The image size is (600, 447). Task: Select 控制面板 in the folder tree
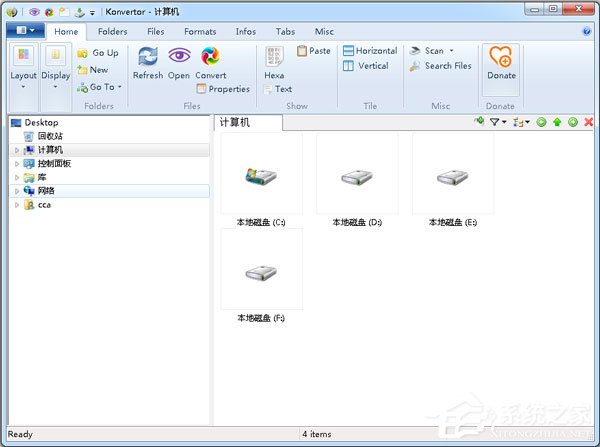pyautogui.click(x=54, y=164)
